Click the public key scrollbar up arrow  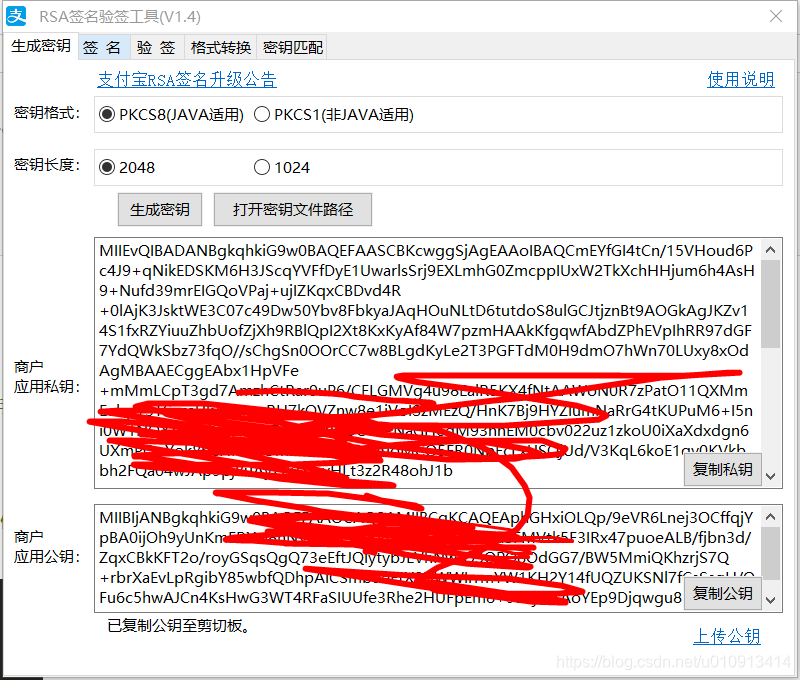click(771, 514)
